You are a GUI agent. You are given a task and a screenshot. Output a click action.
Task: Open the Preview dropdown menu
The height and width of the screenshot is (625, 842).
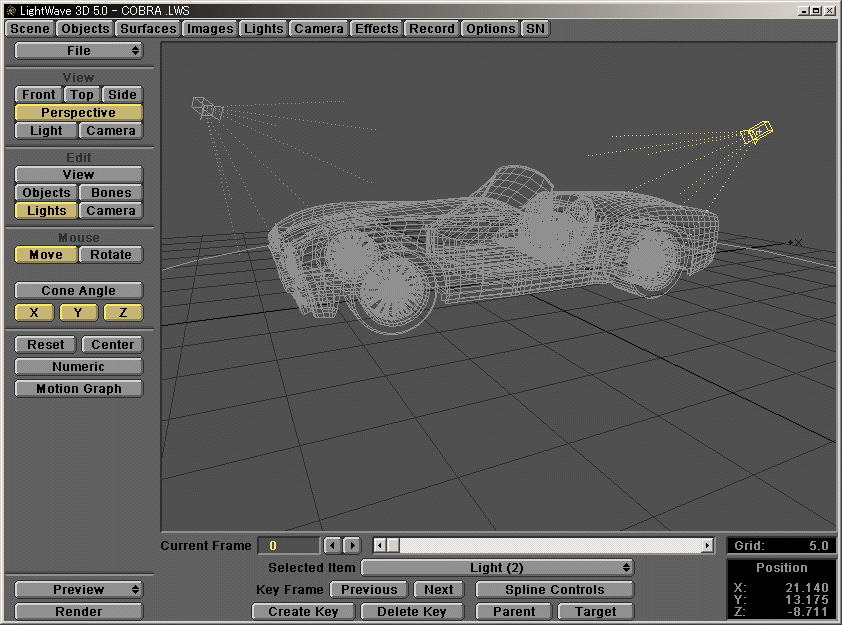(x=78, y=589)
